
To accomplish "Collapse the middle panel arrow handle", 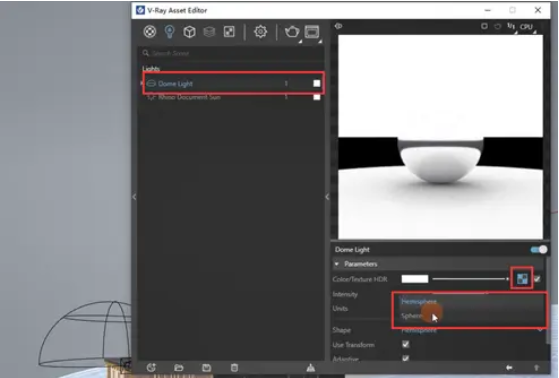I will click(x=327, y=196).
